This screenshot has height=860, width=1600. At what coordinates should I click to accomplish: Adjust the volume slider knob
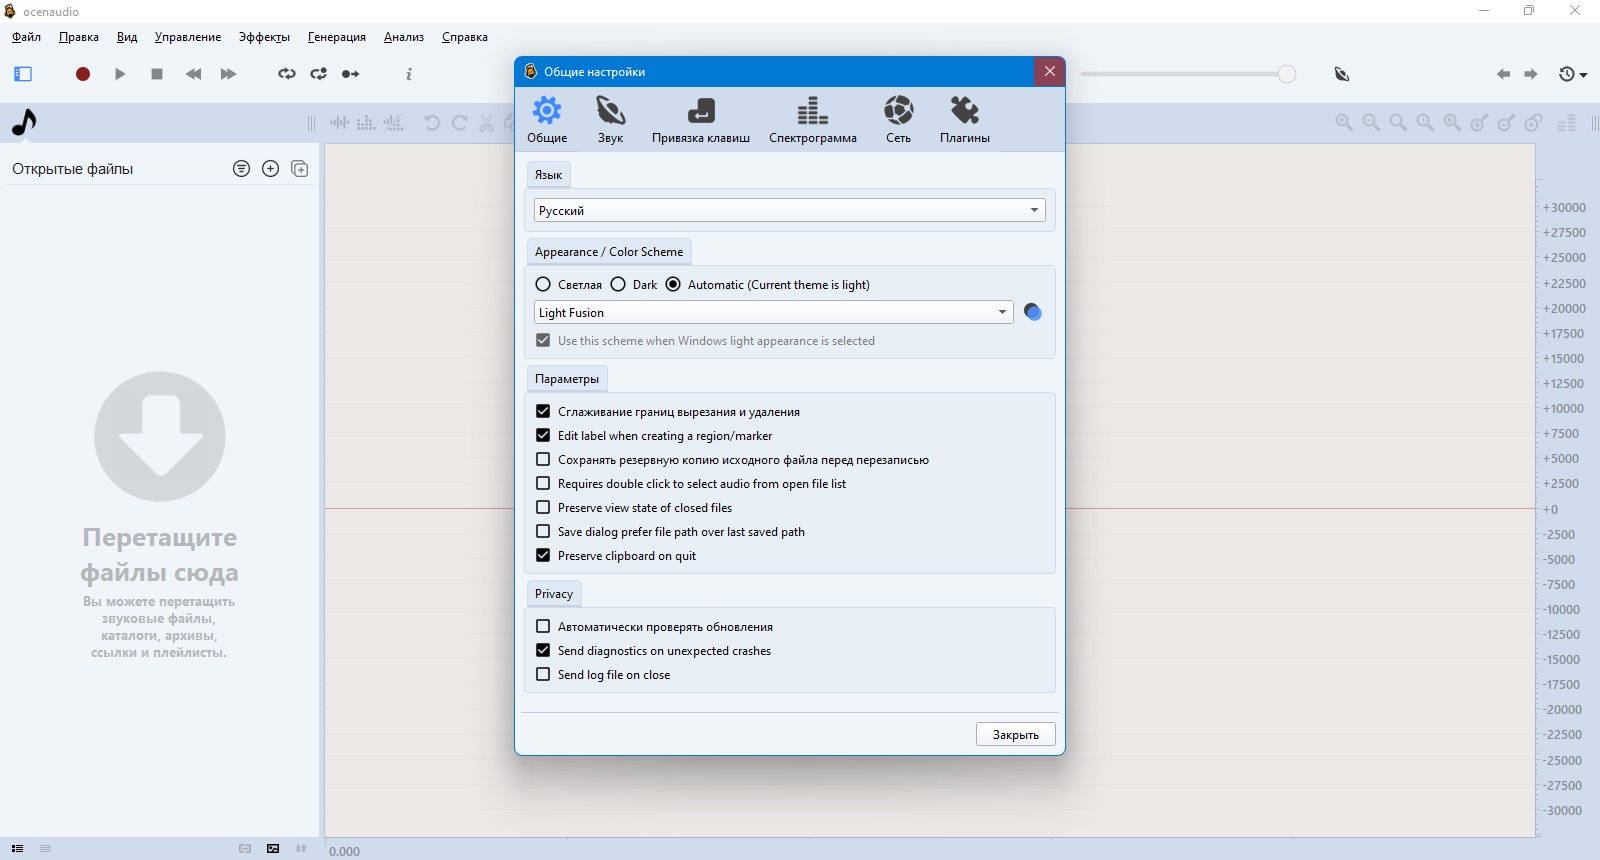(x=1287, y=74)
